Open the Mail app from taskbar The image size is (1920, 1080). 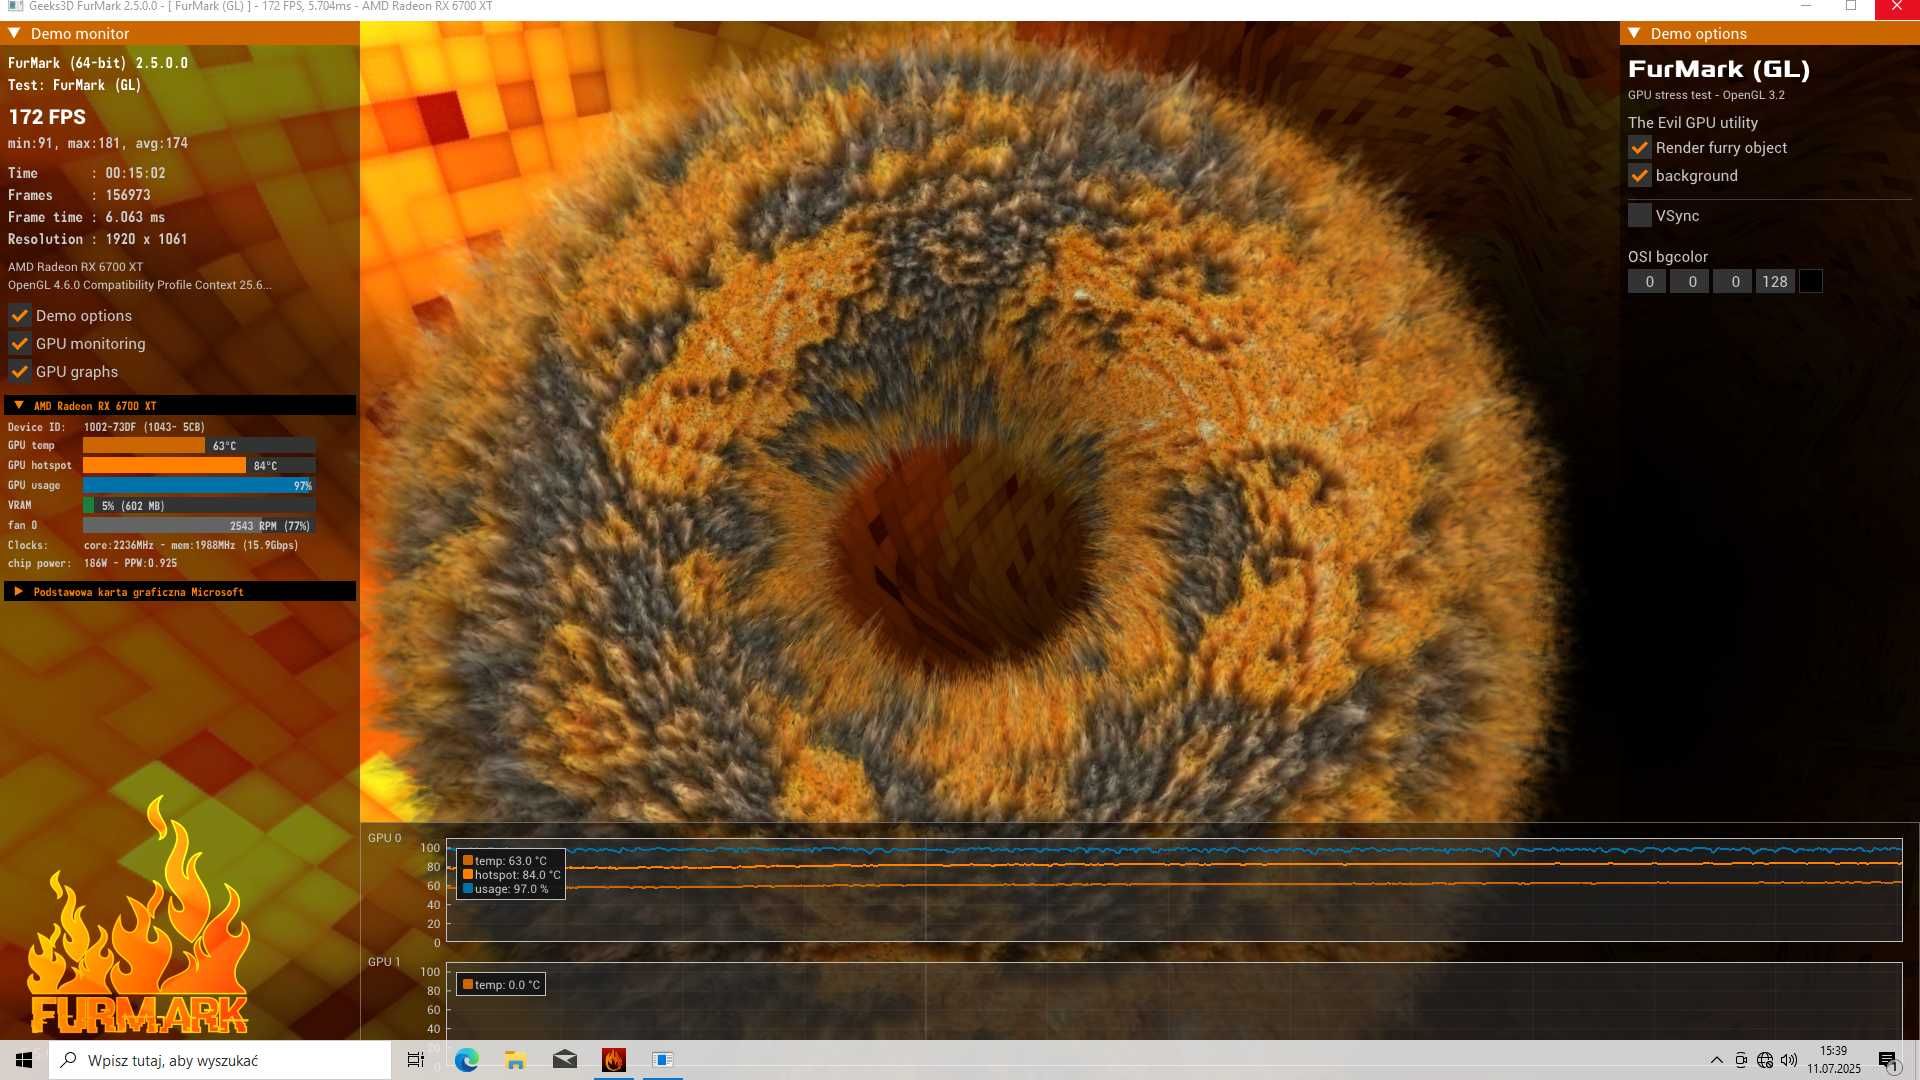564,1060
